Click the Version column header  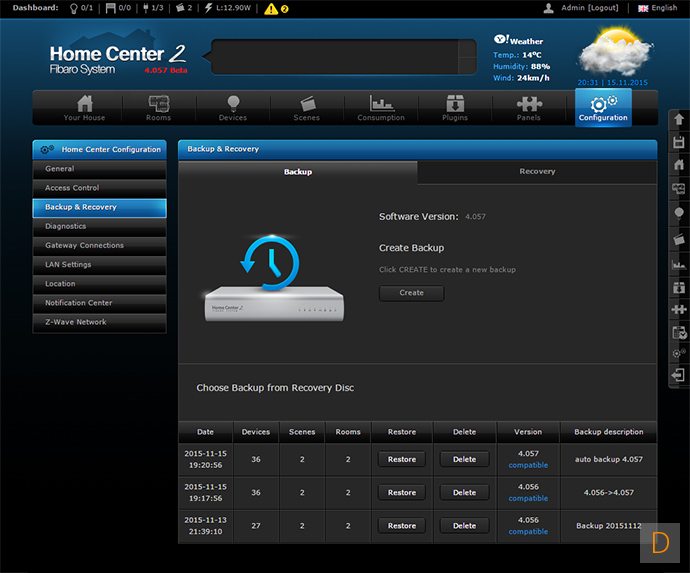528,432
